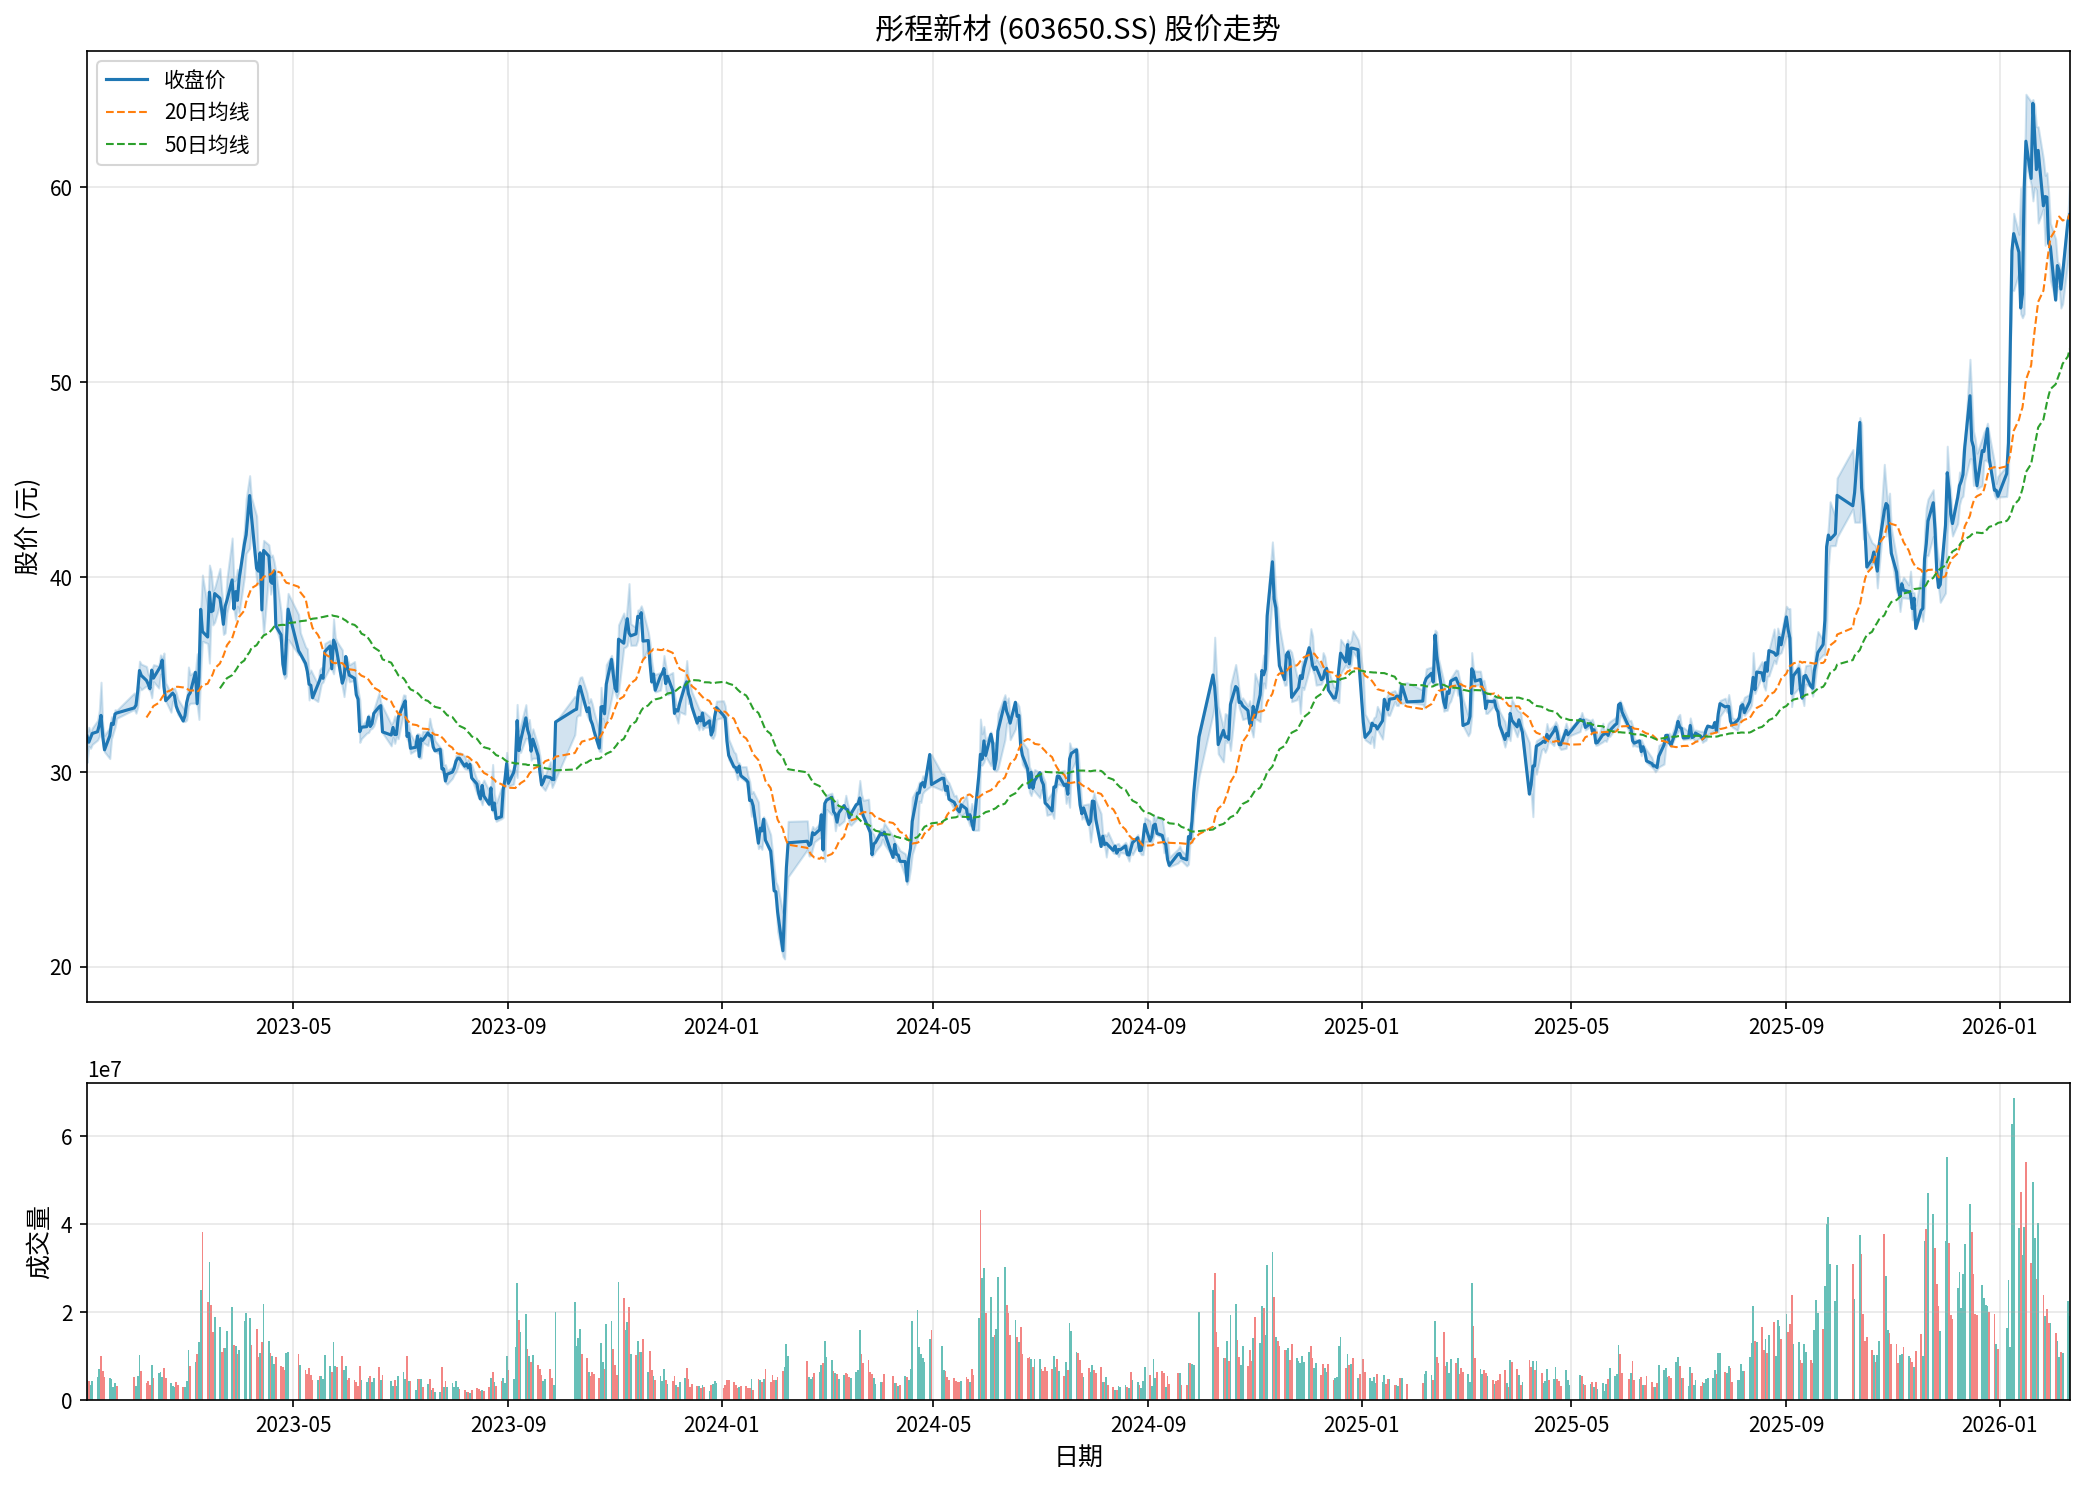
Task: Click the 成交量 y-axis label
Action: coord(38,1242)
